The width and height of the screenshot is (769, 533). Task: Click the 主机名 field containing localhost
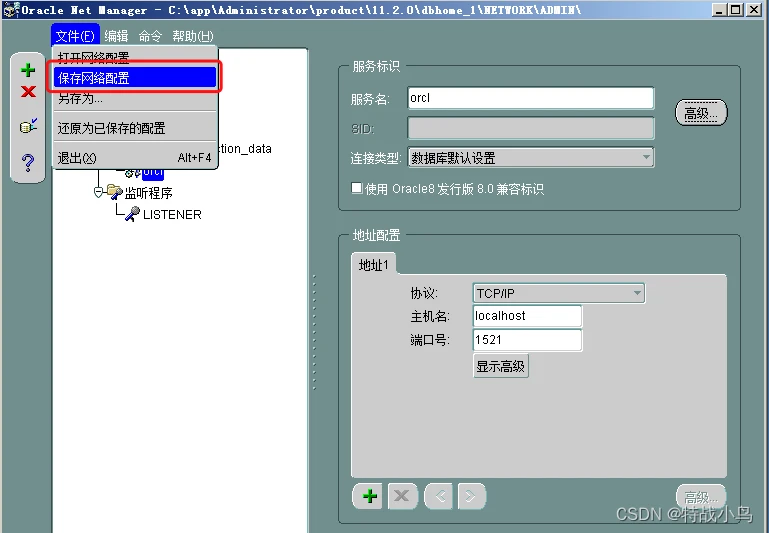point(527,316)
